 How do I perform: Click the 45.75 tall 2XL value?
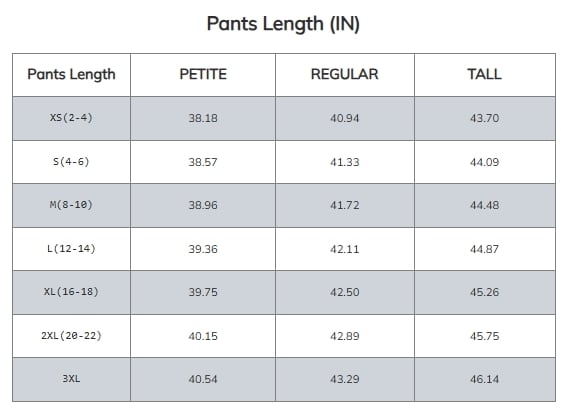(x=484, y=336)
